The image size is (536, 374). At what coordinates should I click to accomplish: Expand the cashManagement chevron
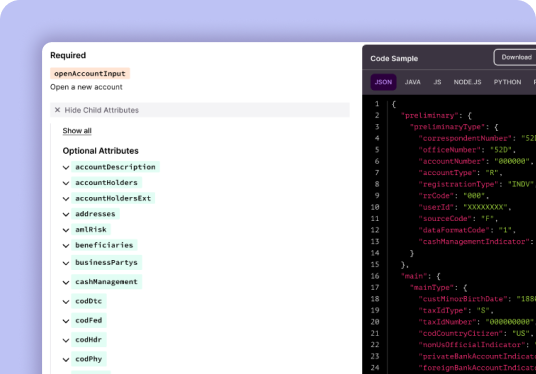tap(66, 282)
